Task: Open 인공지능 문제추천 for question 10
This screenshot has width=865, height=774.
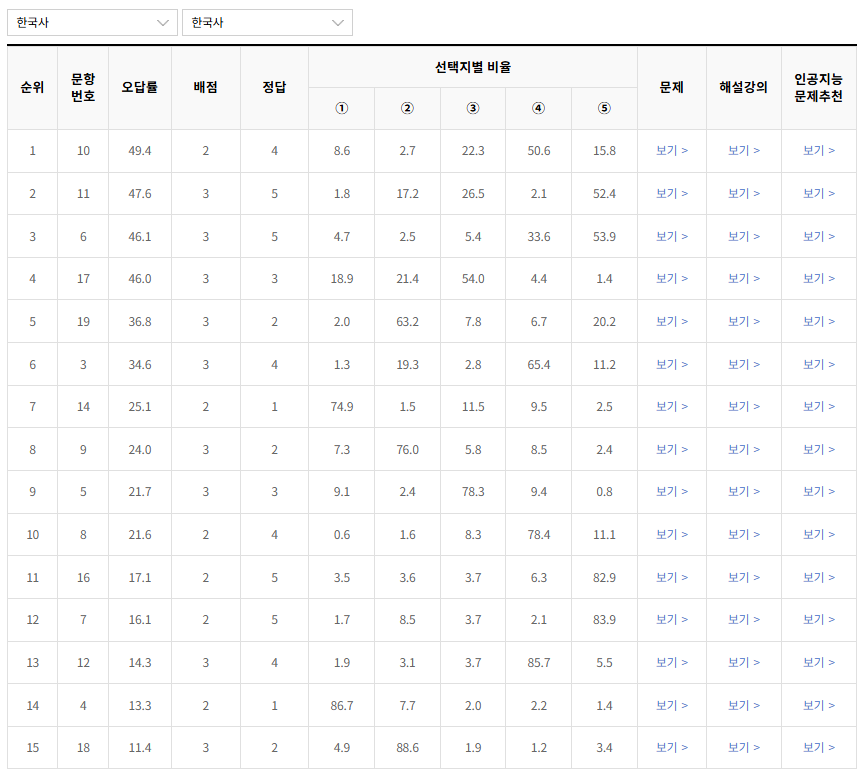Action: [818, 151]
